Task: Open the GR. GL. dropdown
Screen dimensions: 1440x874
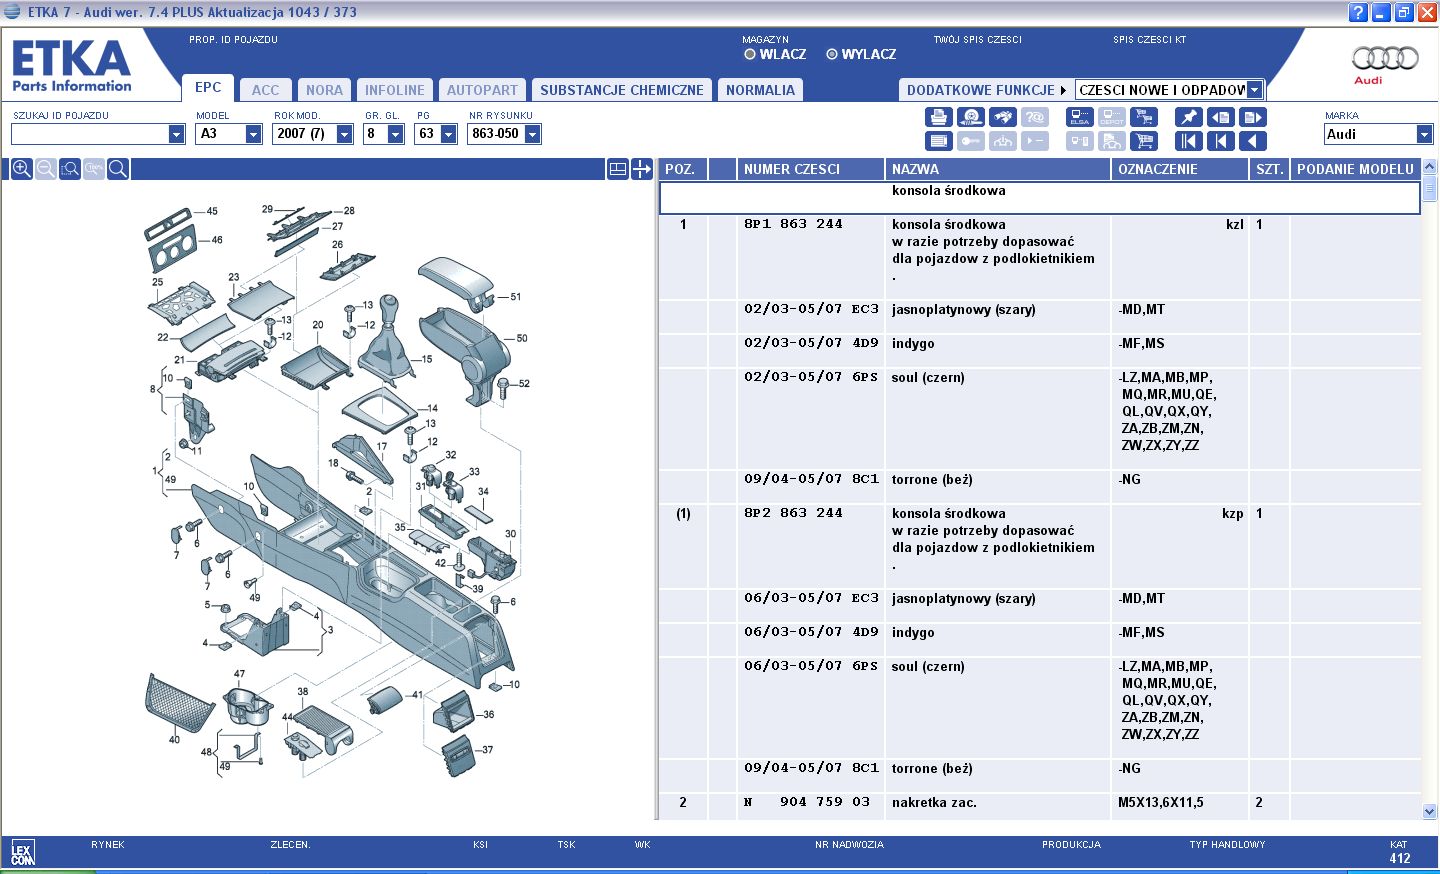Action: click(x=395, y=134)
